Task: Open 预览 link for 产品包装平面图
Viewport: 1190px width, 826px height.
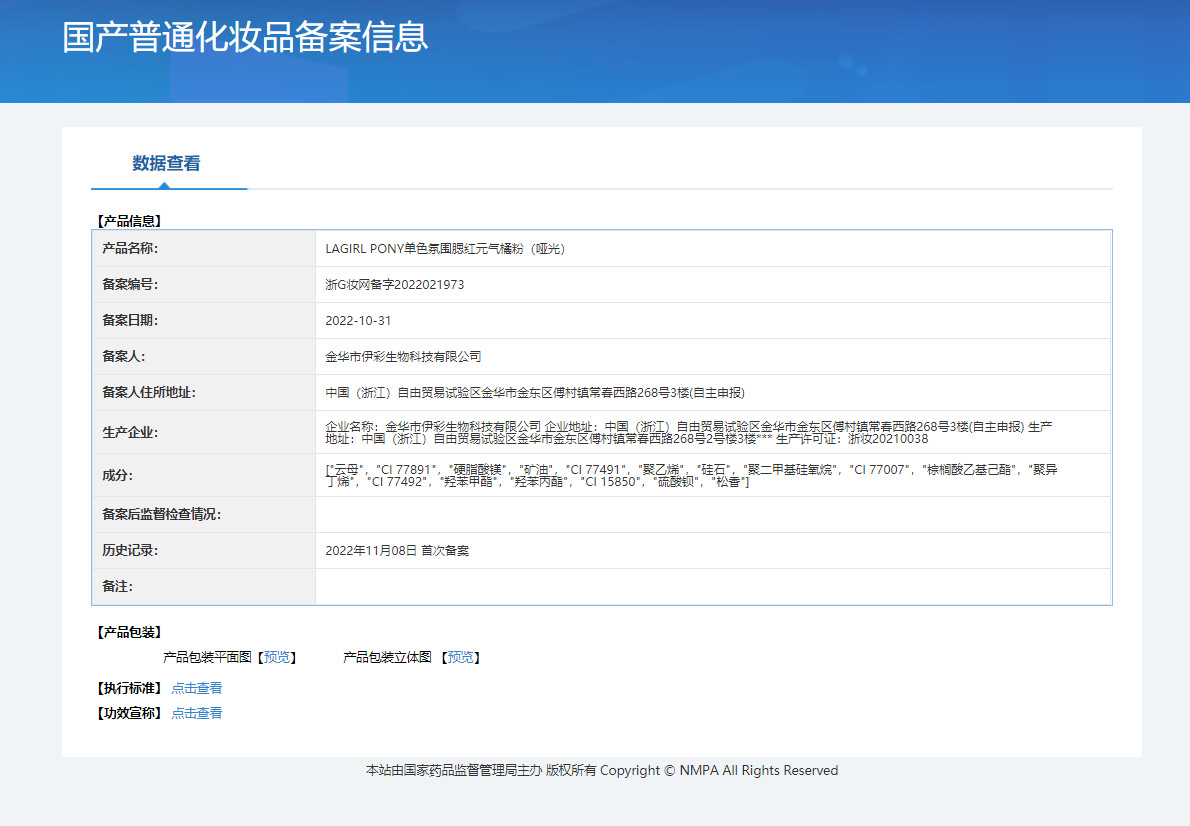Action: pos(277,657)
